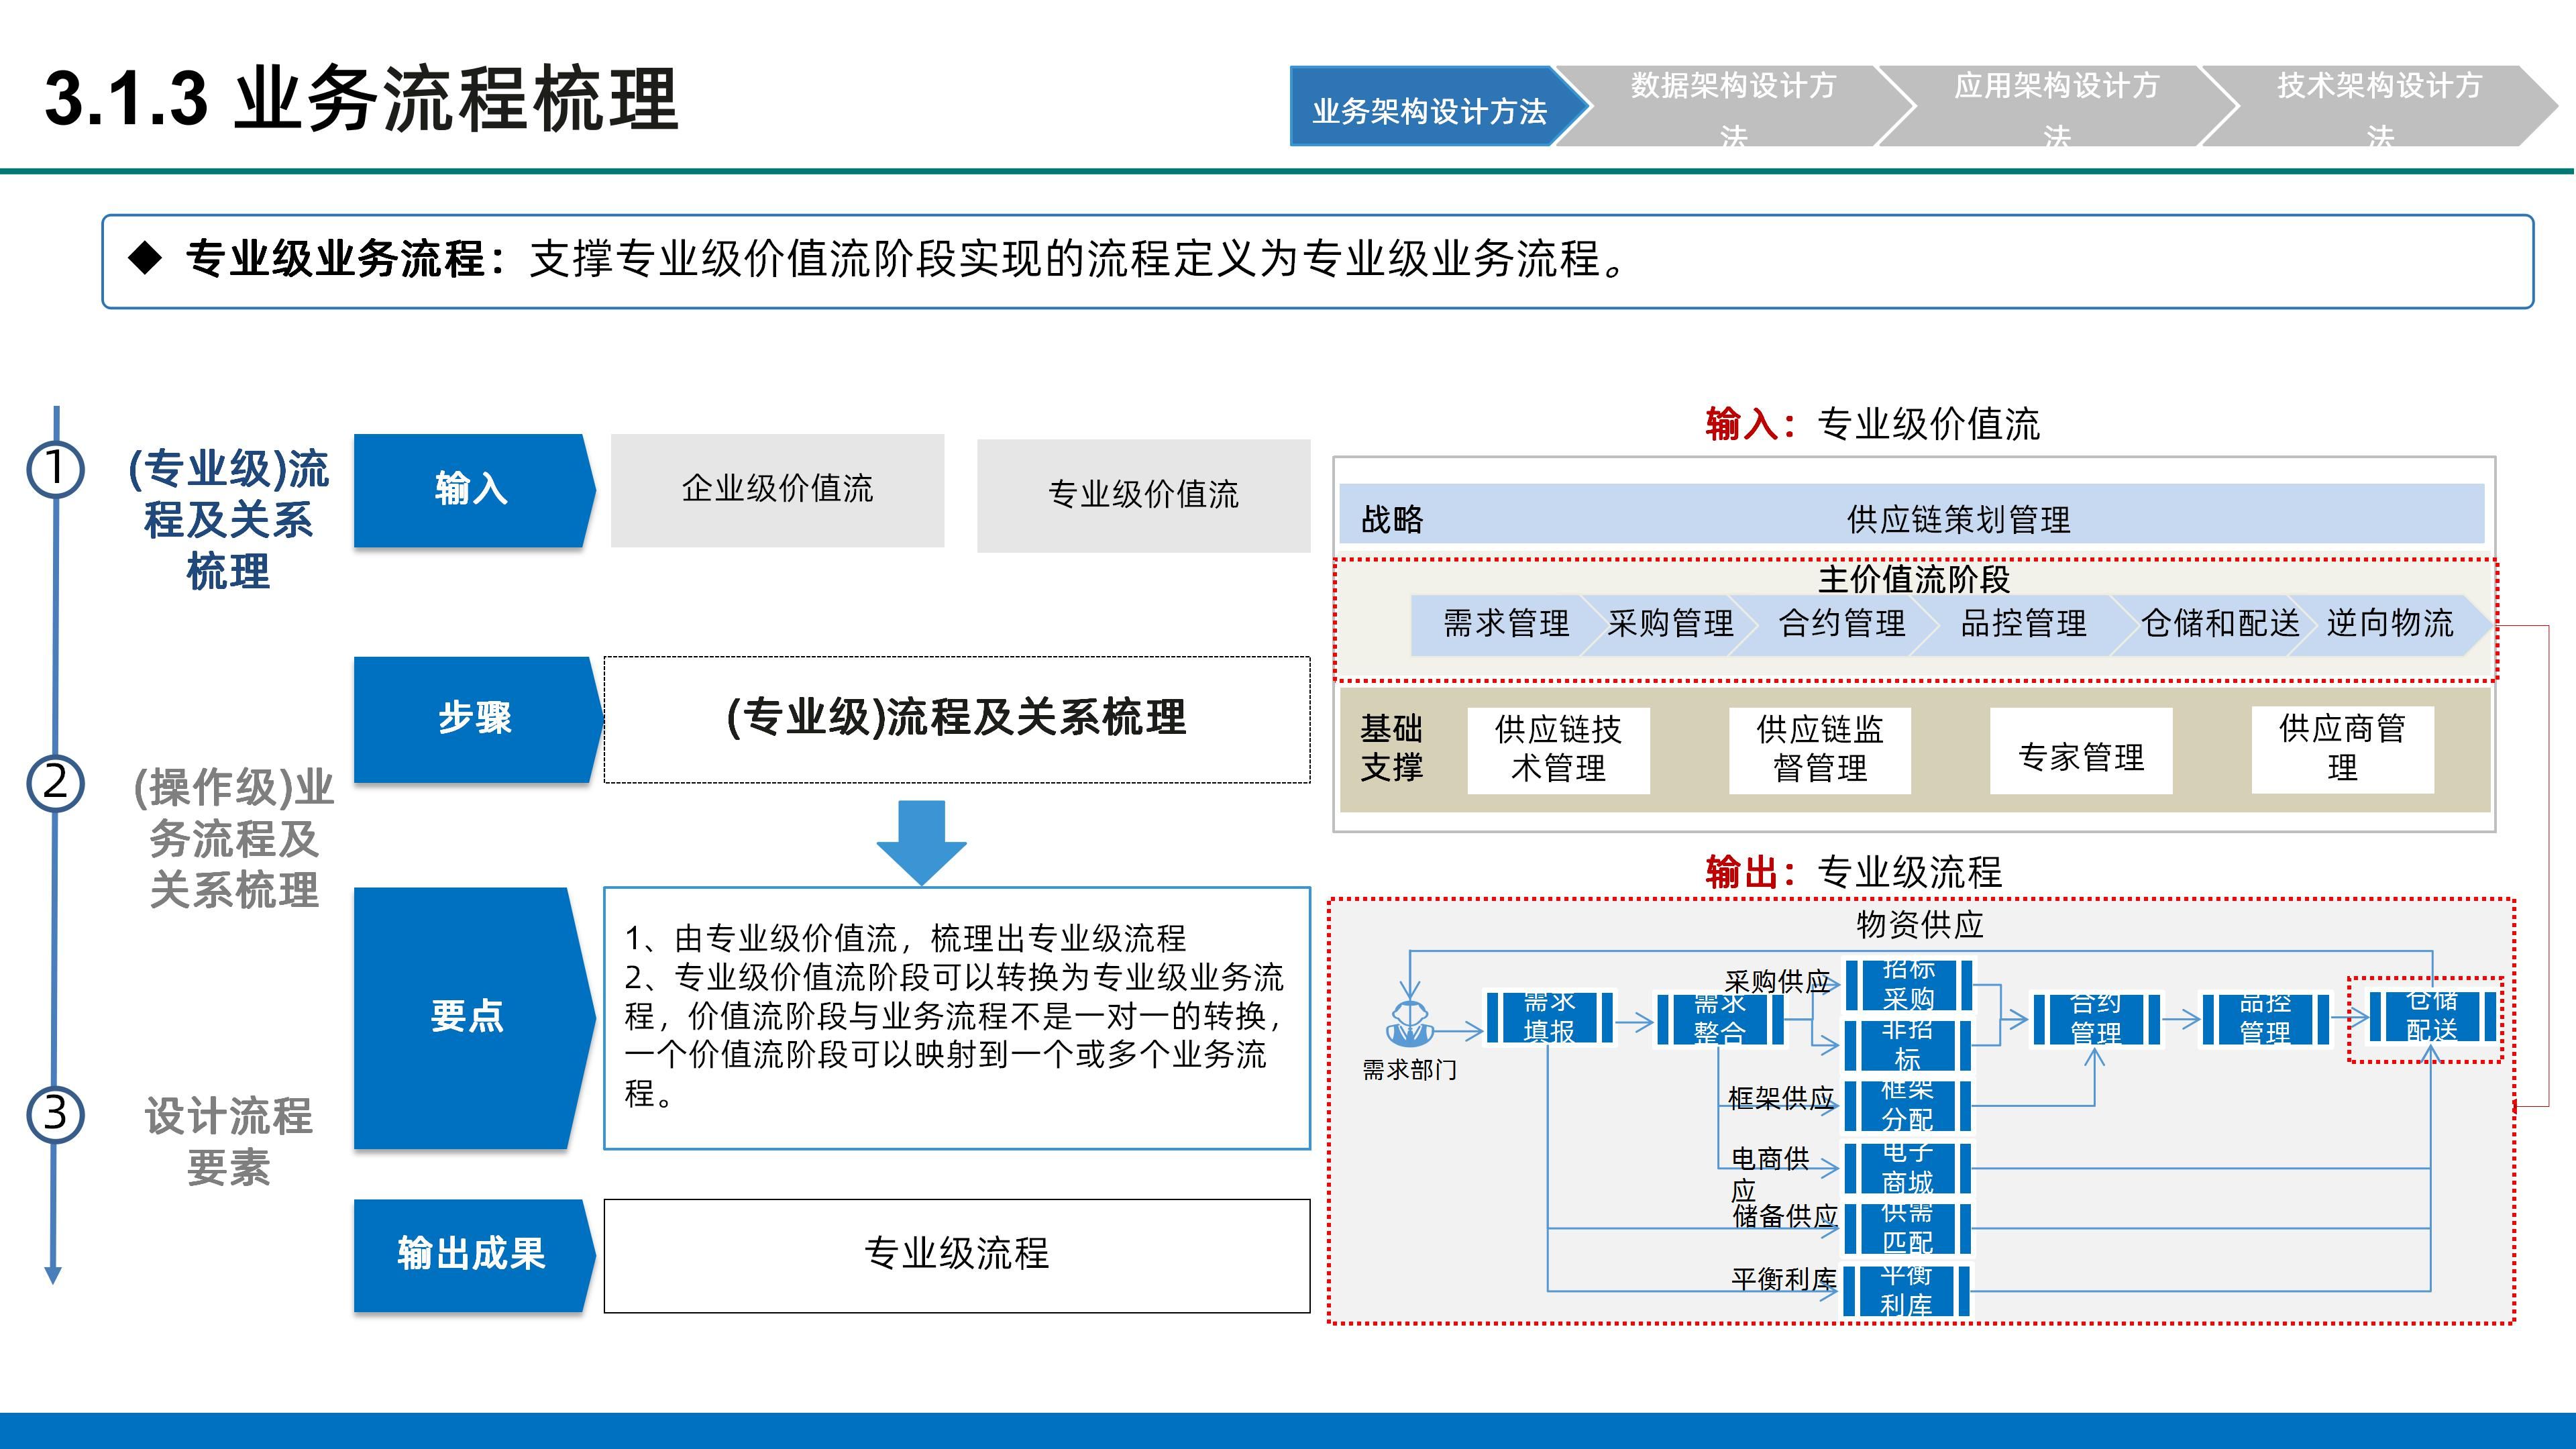The width and height of the screenshot is (2576, 1449).
Task: Select the 电子商城 process box
Action: (x=1908, y=1169)
